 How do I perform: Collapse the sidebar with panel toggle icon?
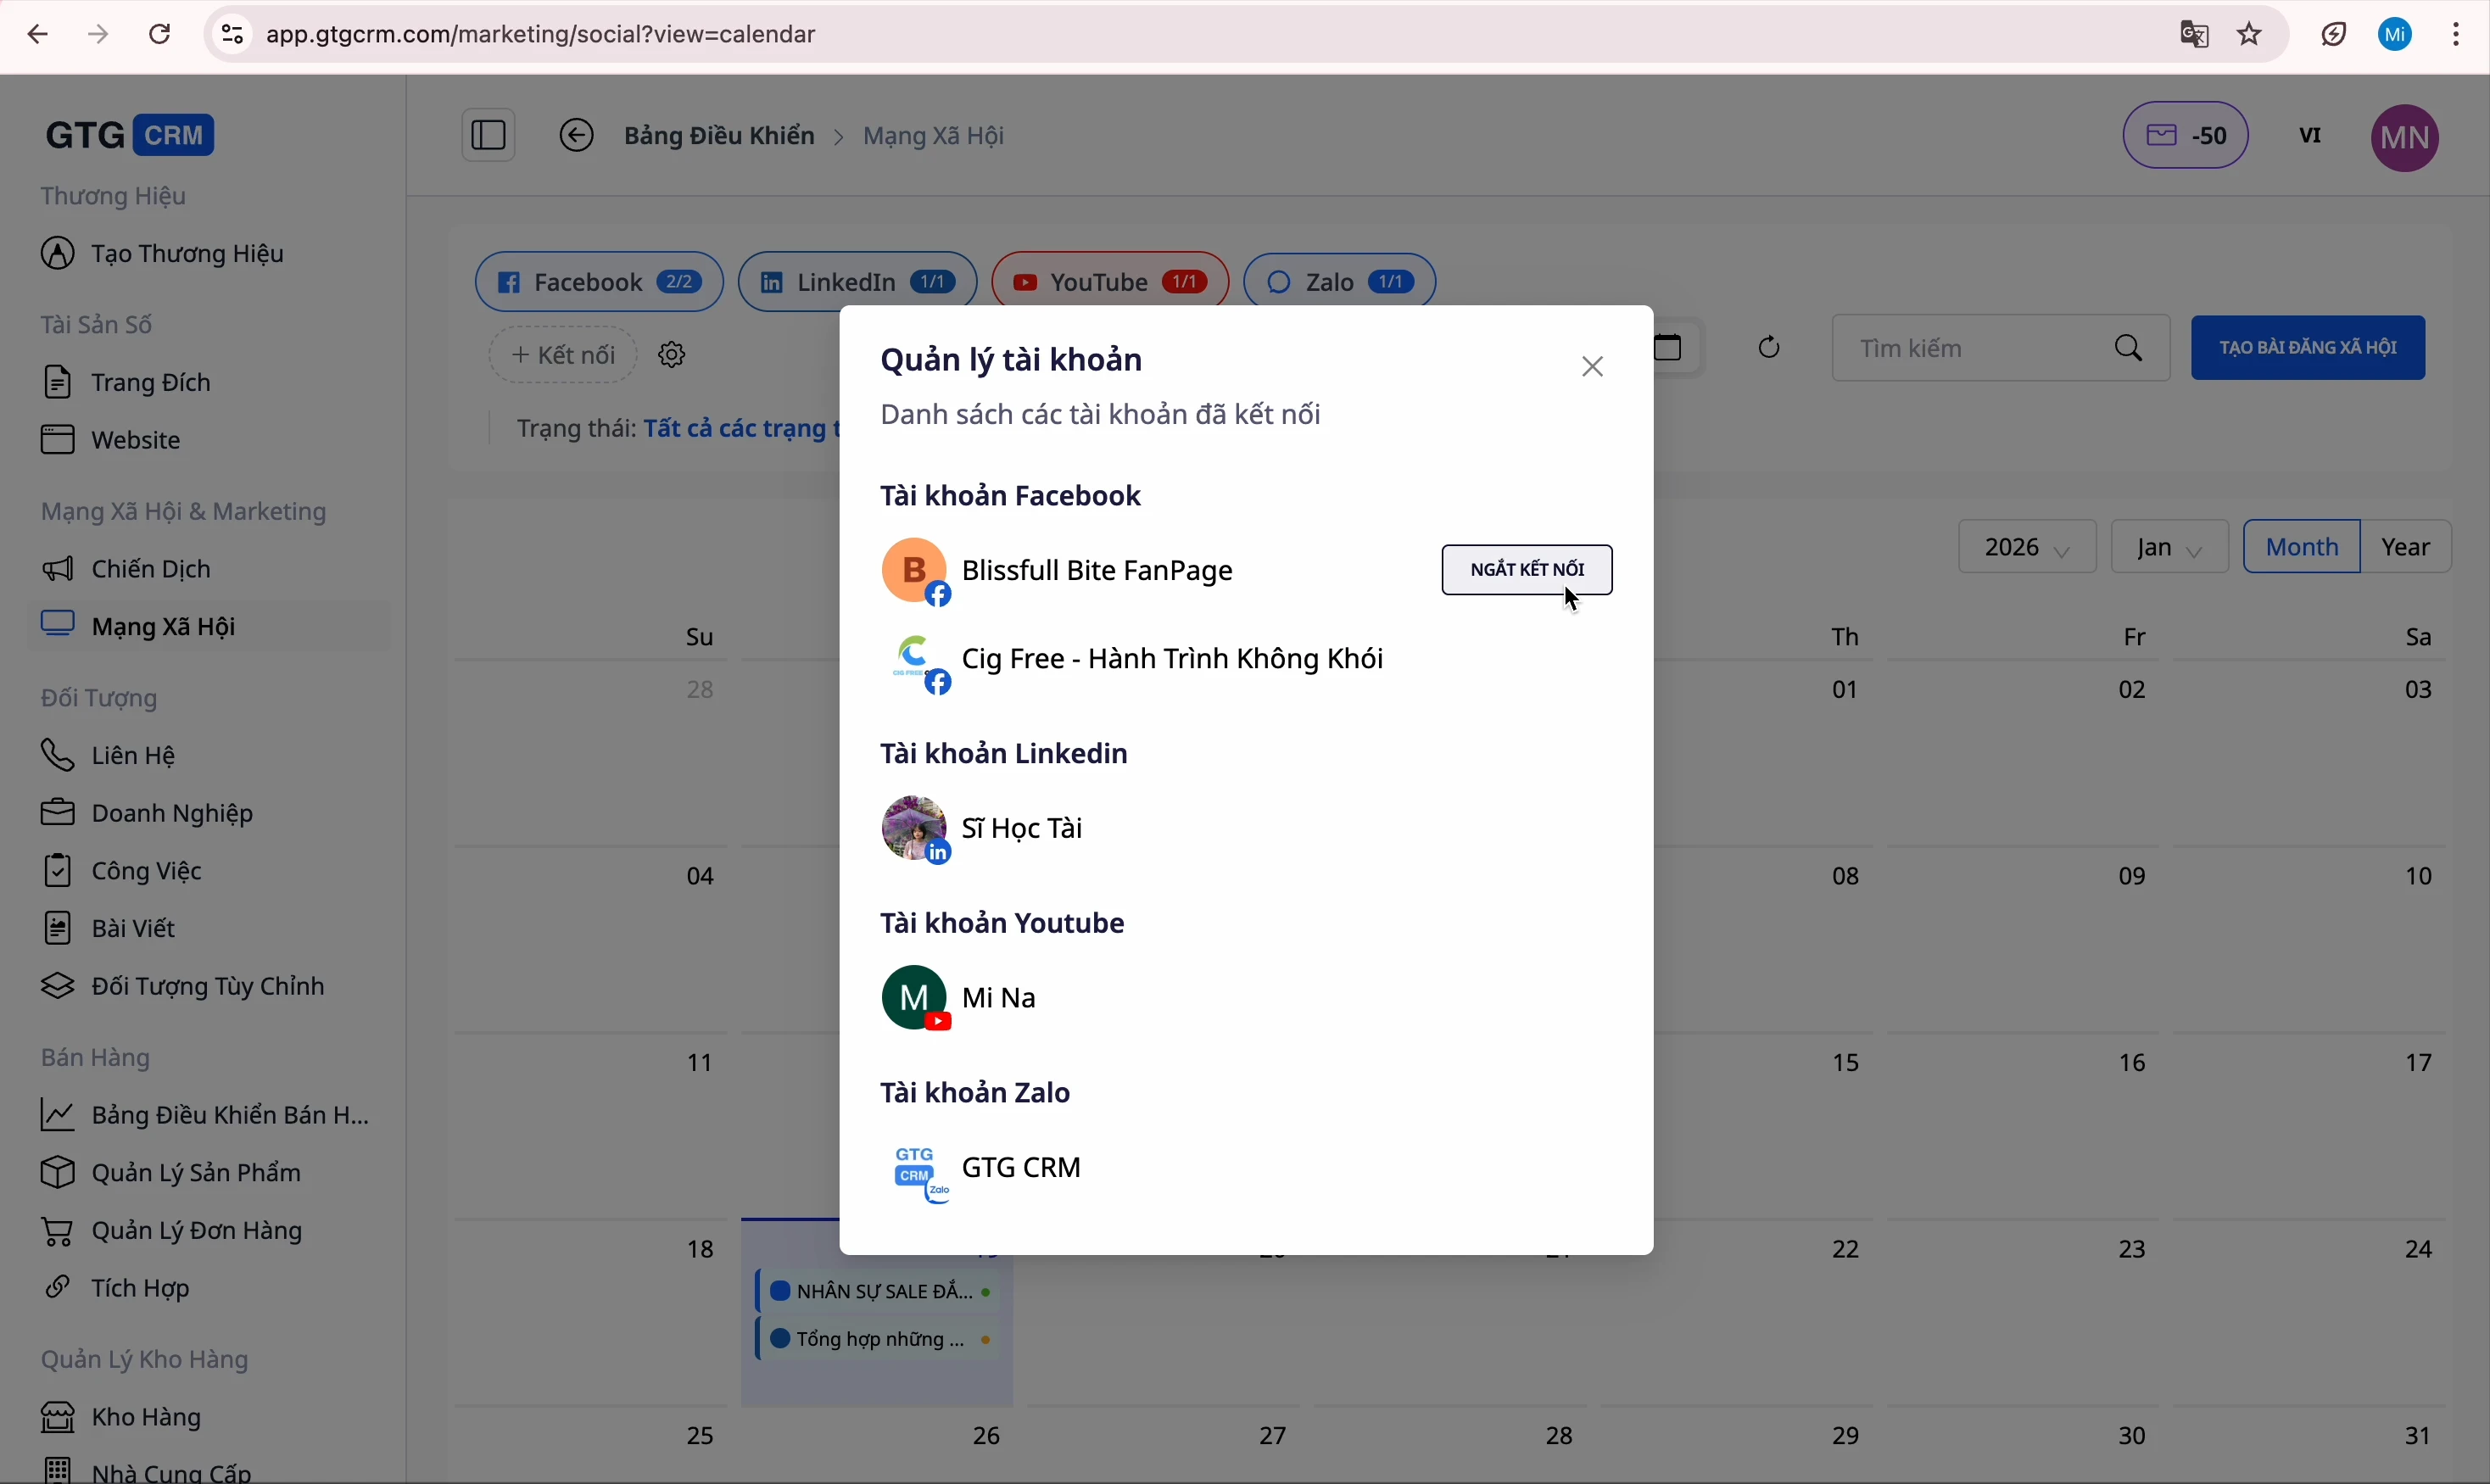[x=488, y=135]
